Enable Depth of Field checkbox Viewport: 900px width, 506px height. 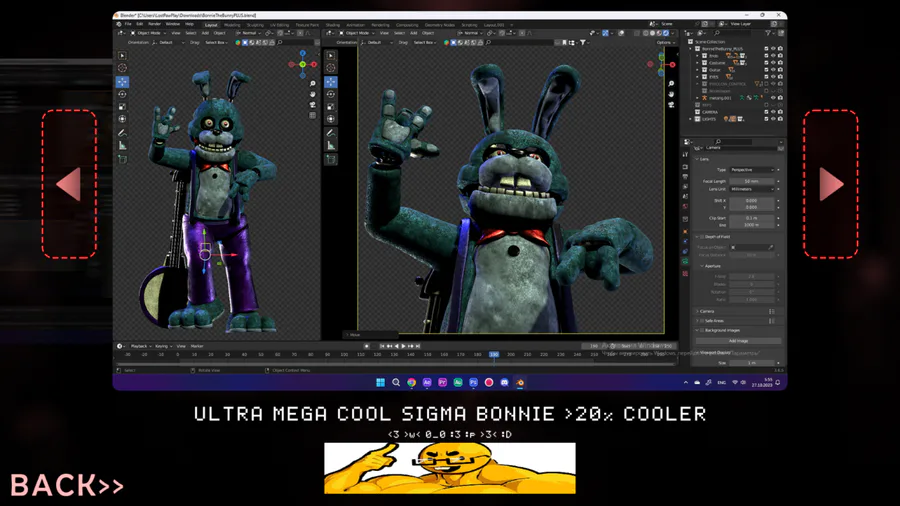[x=701, y=237]
